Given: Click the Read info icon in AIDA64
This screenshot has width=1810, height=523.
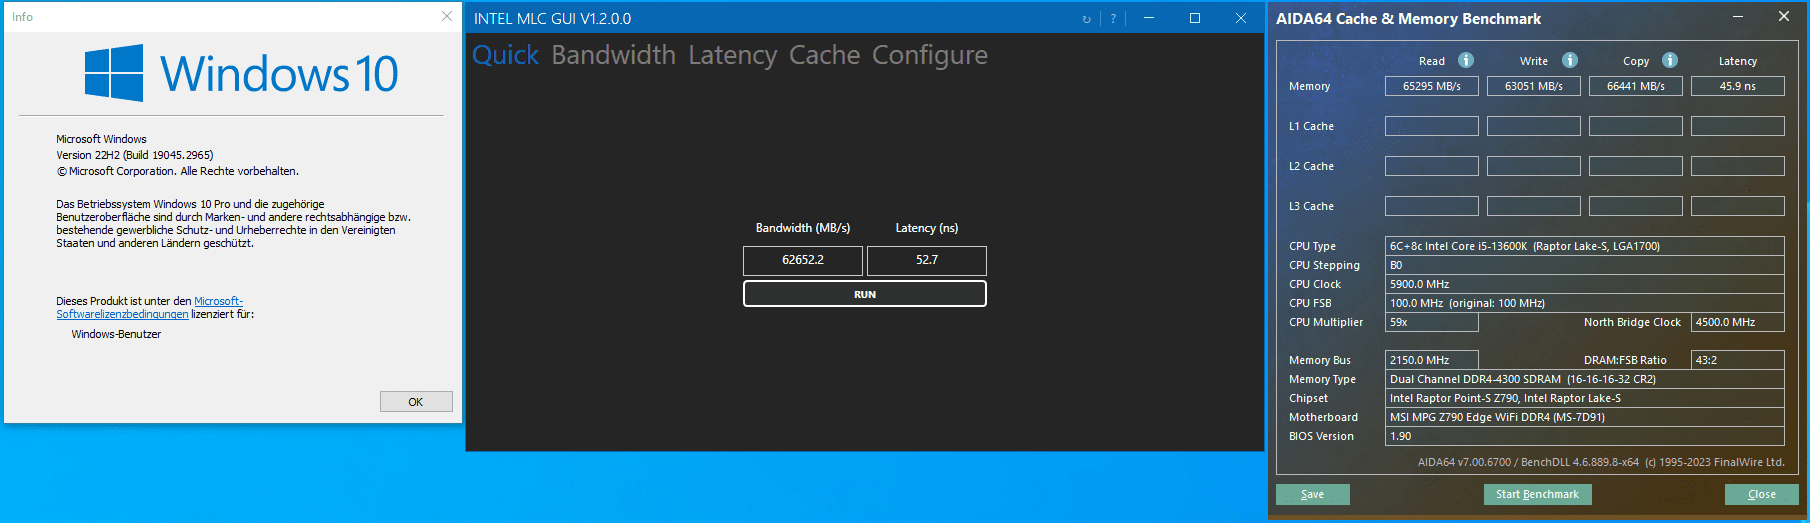Looking at the screenshot, I should tap(1466, 60).
